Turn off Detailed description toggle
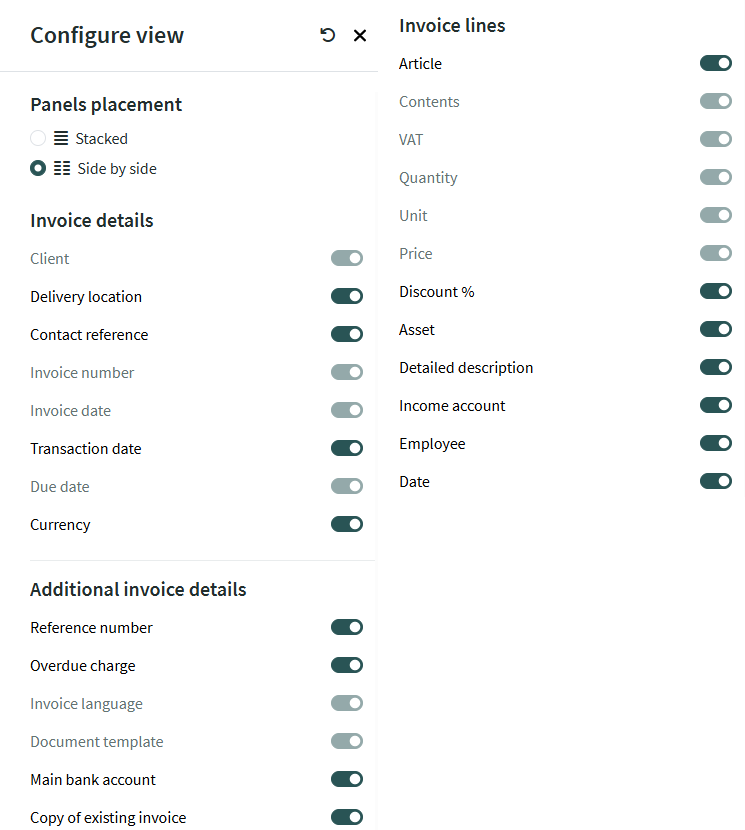Screen dimensions: 745x830 716,367
